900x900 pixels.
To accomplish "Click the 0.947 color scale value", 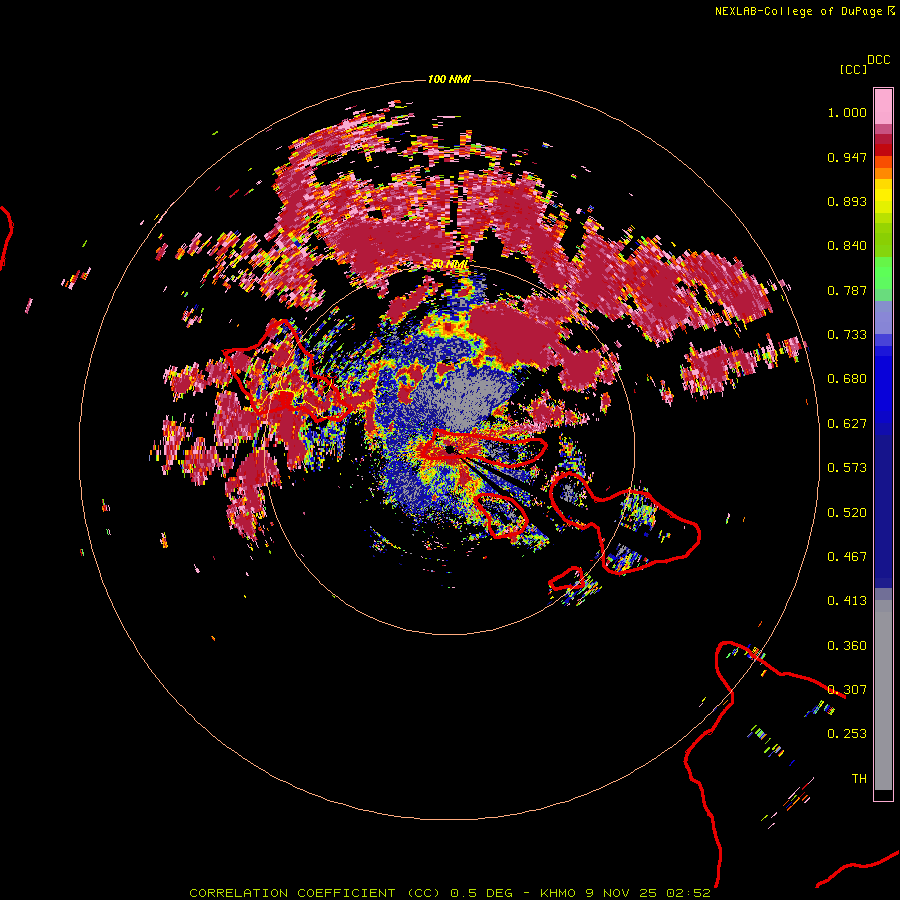I will click(x=847, y=157).
